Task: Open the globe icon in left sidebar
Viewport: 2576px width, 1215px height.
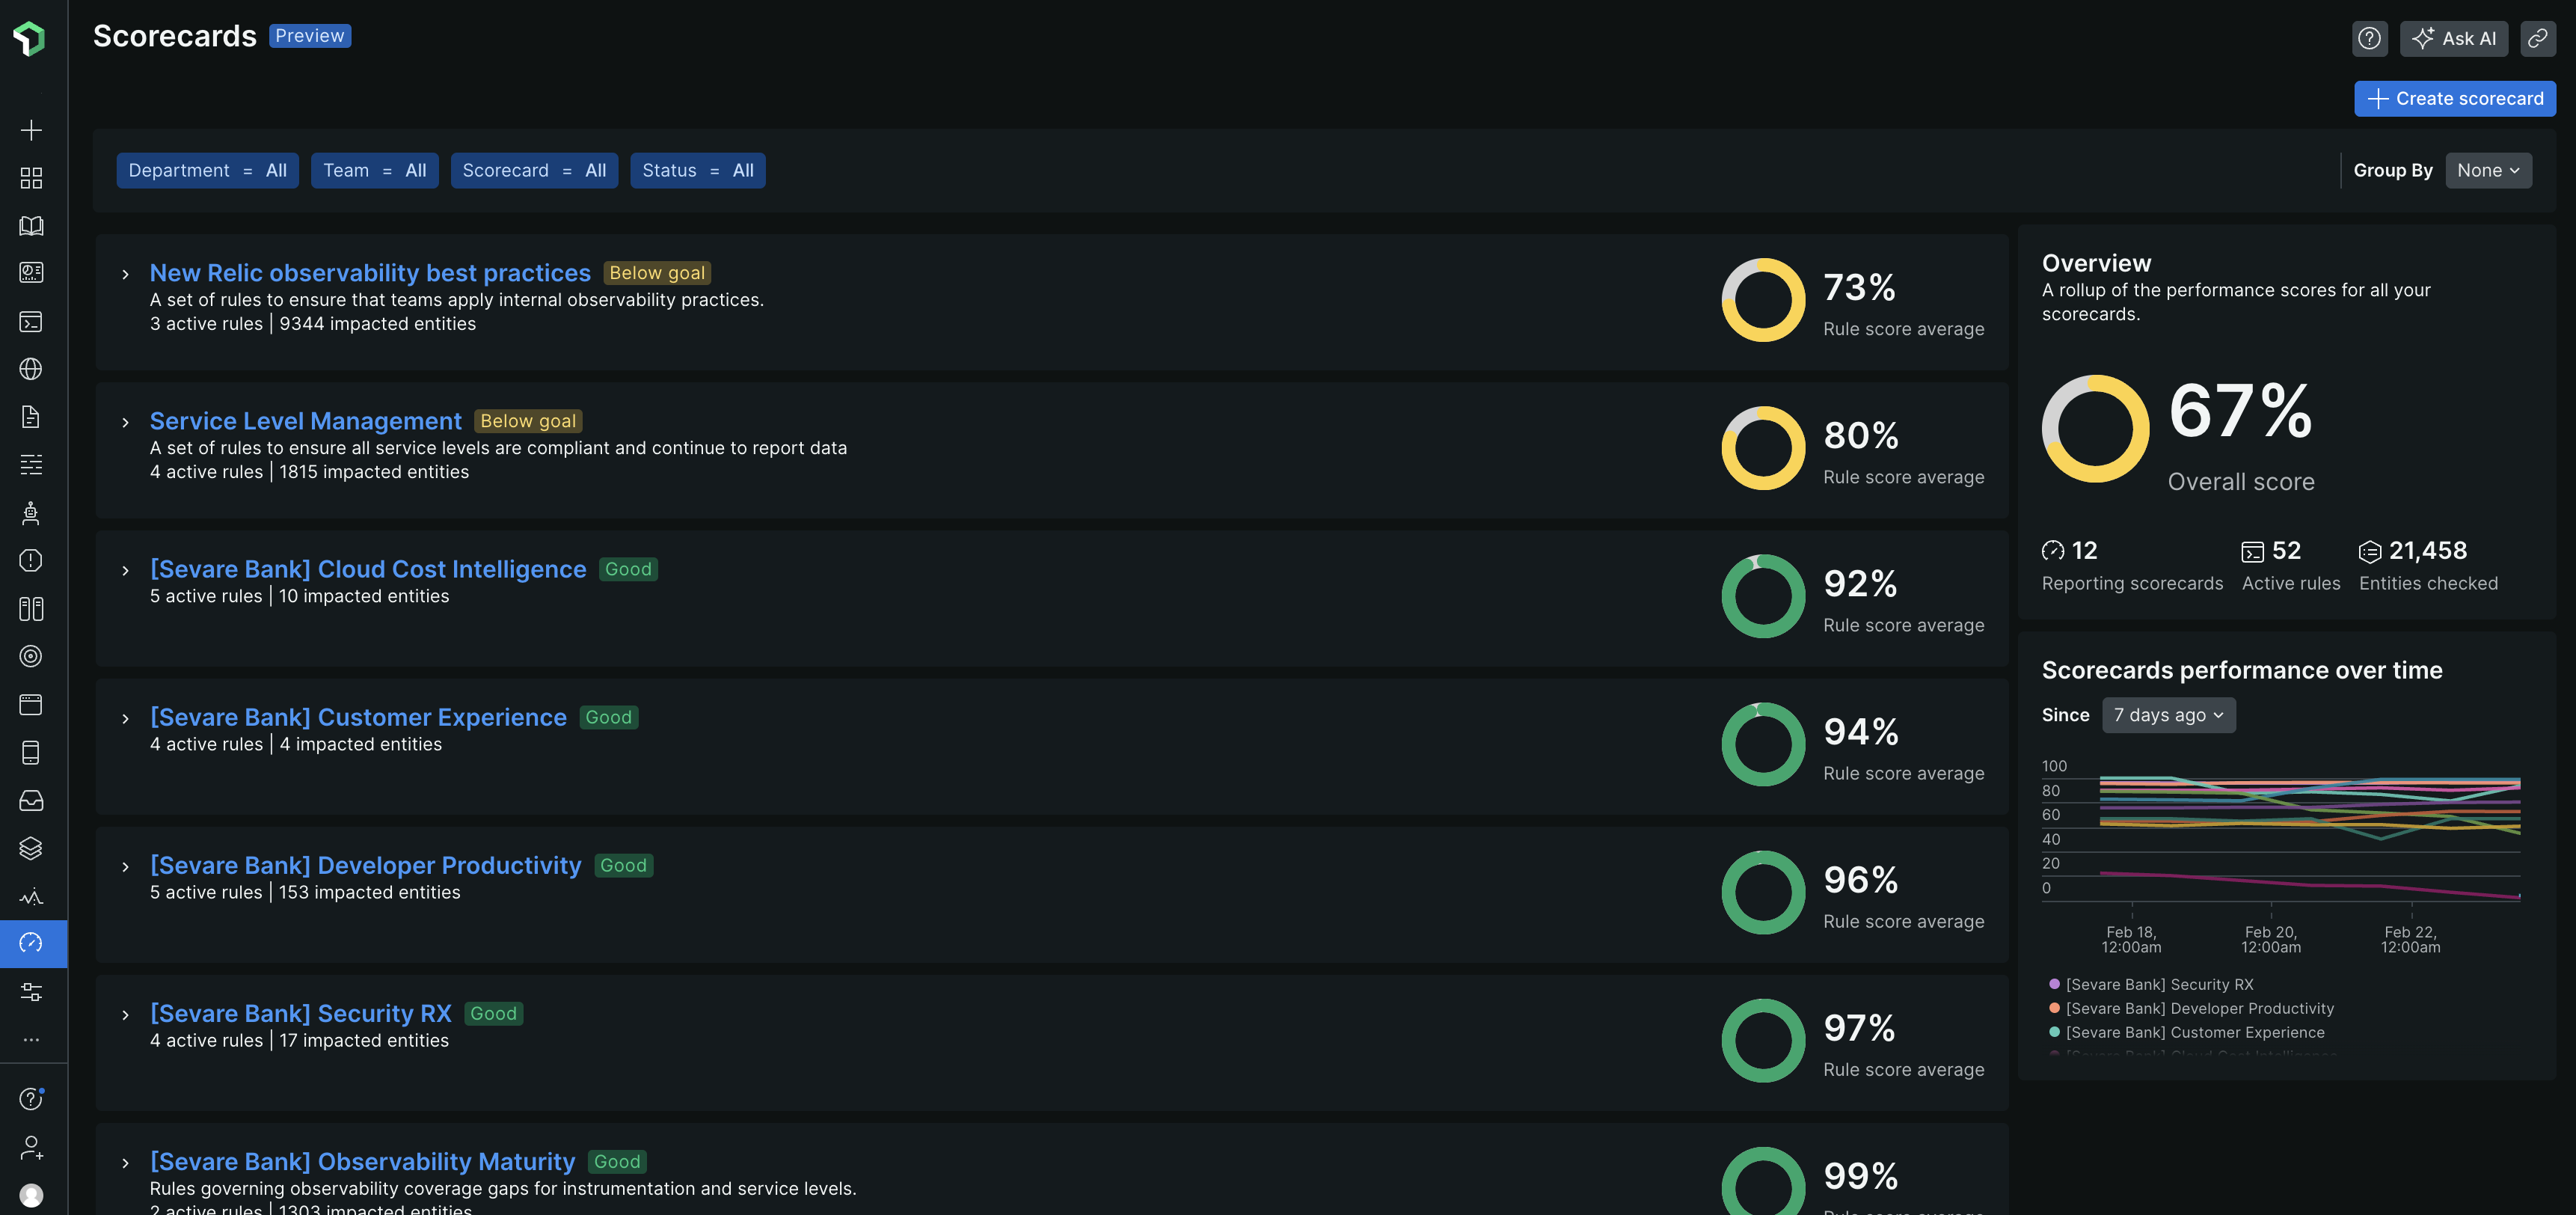Action: tap(31, 369)
